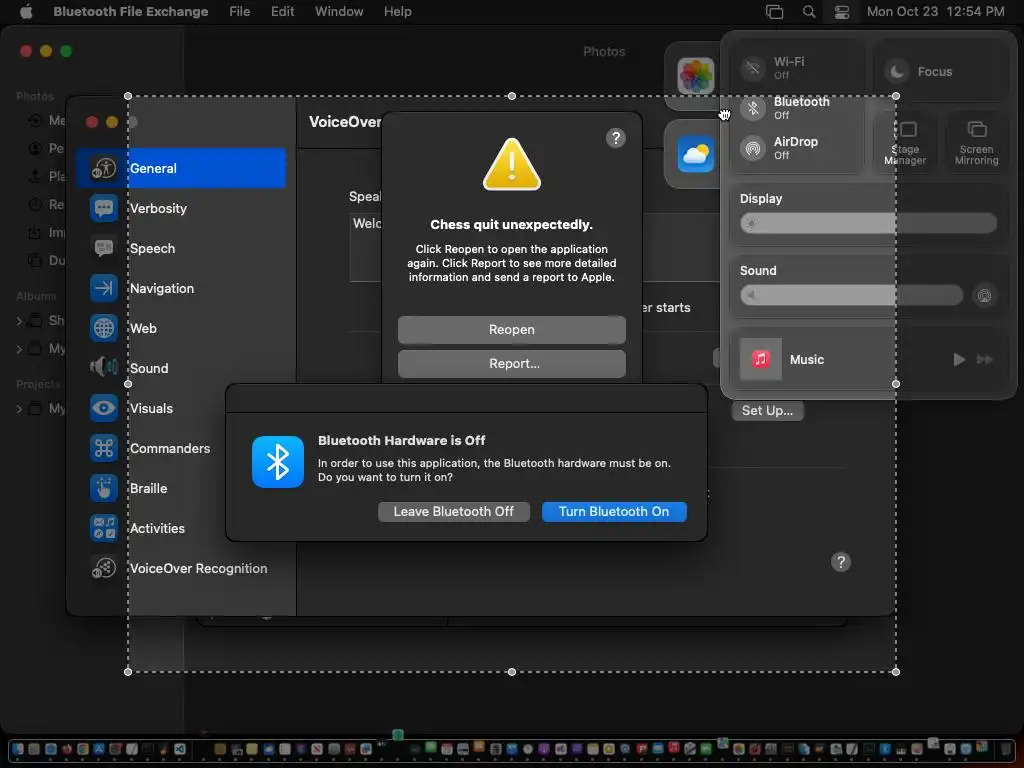Open Spotlight search in the menu bar
Viewport: 1024px width, 768px height.
808,12
